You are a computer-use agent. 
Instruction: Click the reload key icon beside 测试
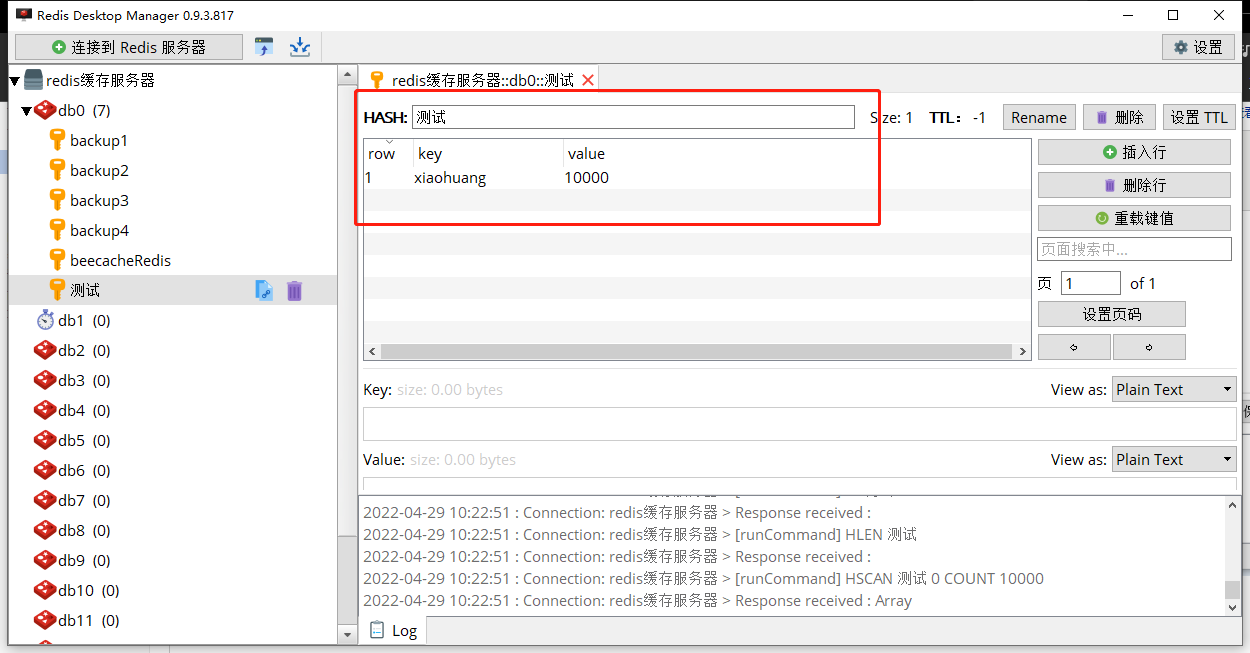263,290
